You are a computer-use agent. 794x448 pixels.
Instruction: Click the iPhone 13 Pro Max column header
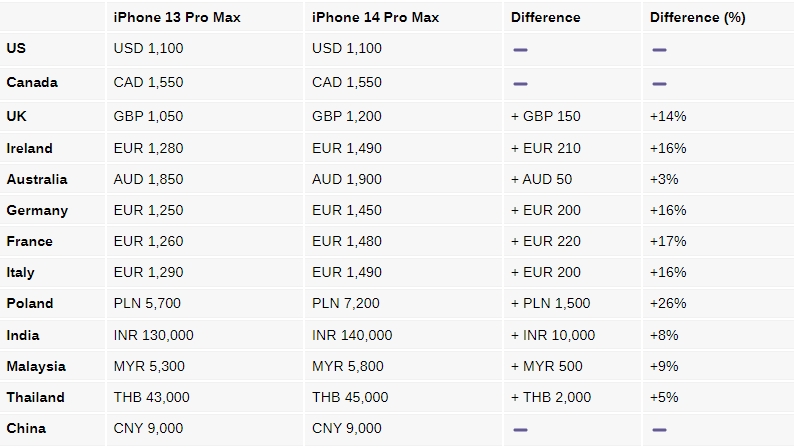177,17
